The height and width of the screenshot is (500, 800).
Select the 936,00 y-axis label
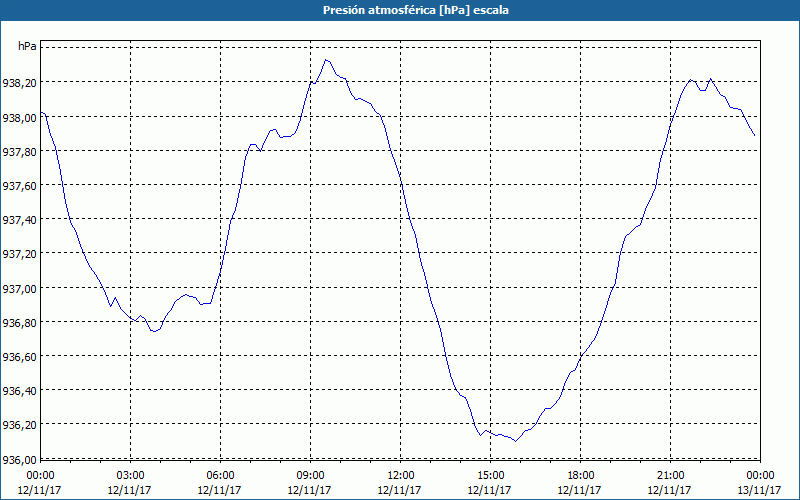click(x=19, y=459)
